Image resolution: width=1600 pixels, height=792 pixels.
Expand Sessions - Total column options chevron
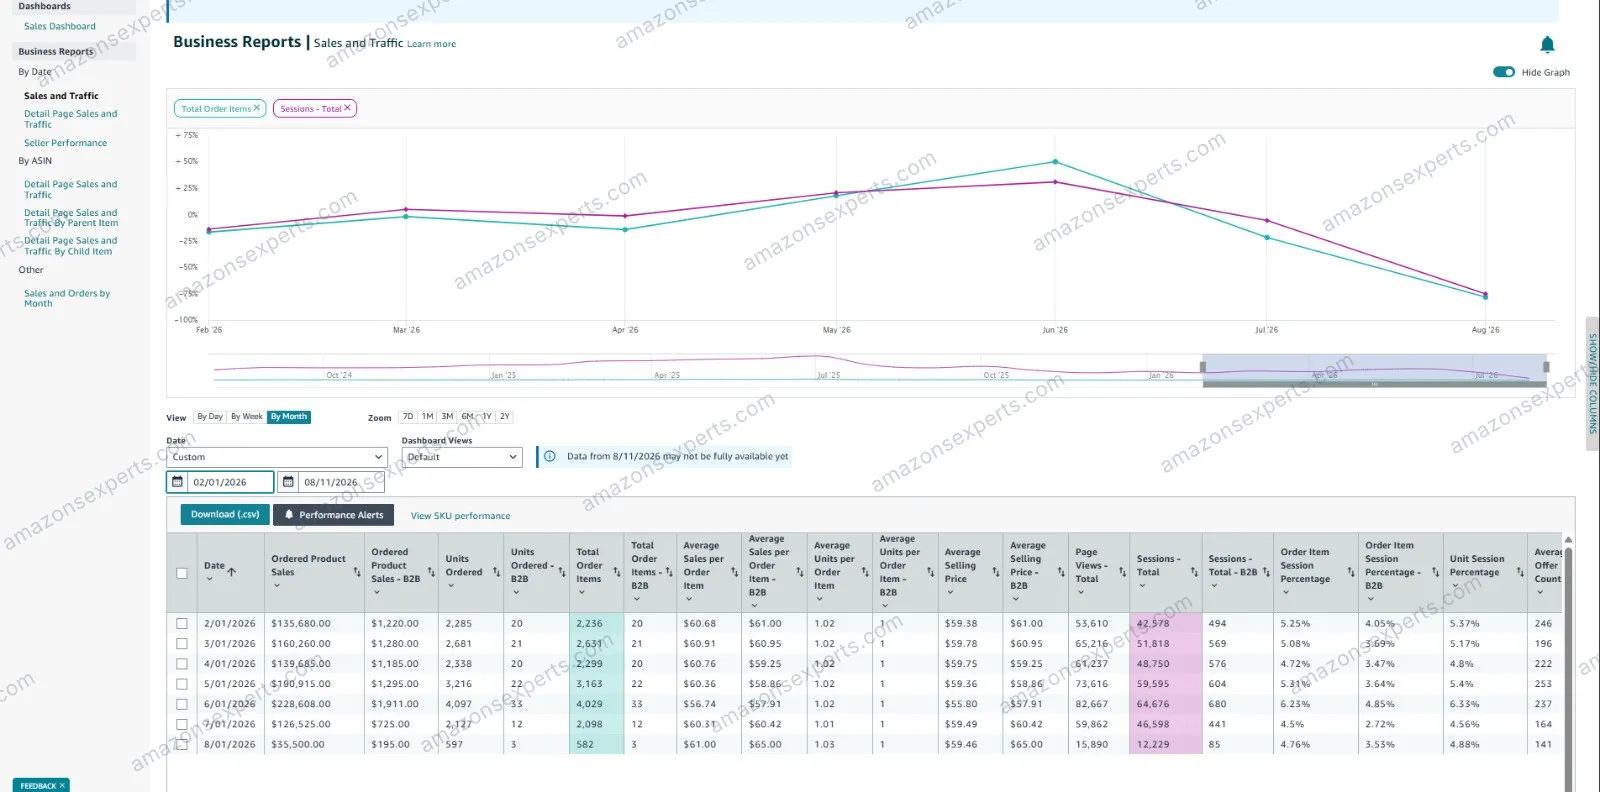[1142, 586]
